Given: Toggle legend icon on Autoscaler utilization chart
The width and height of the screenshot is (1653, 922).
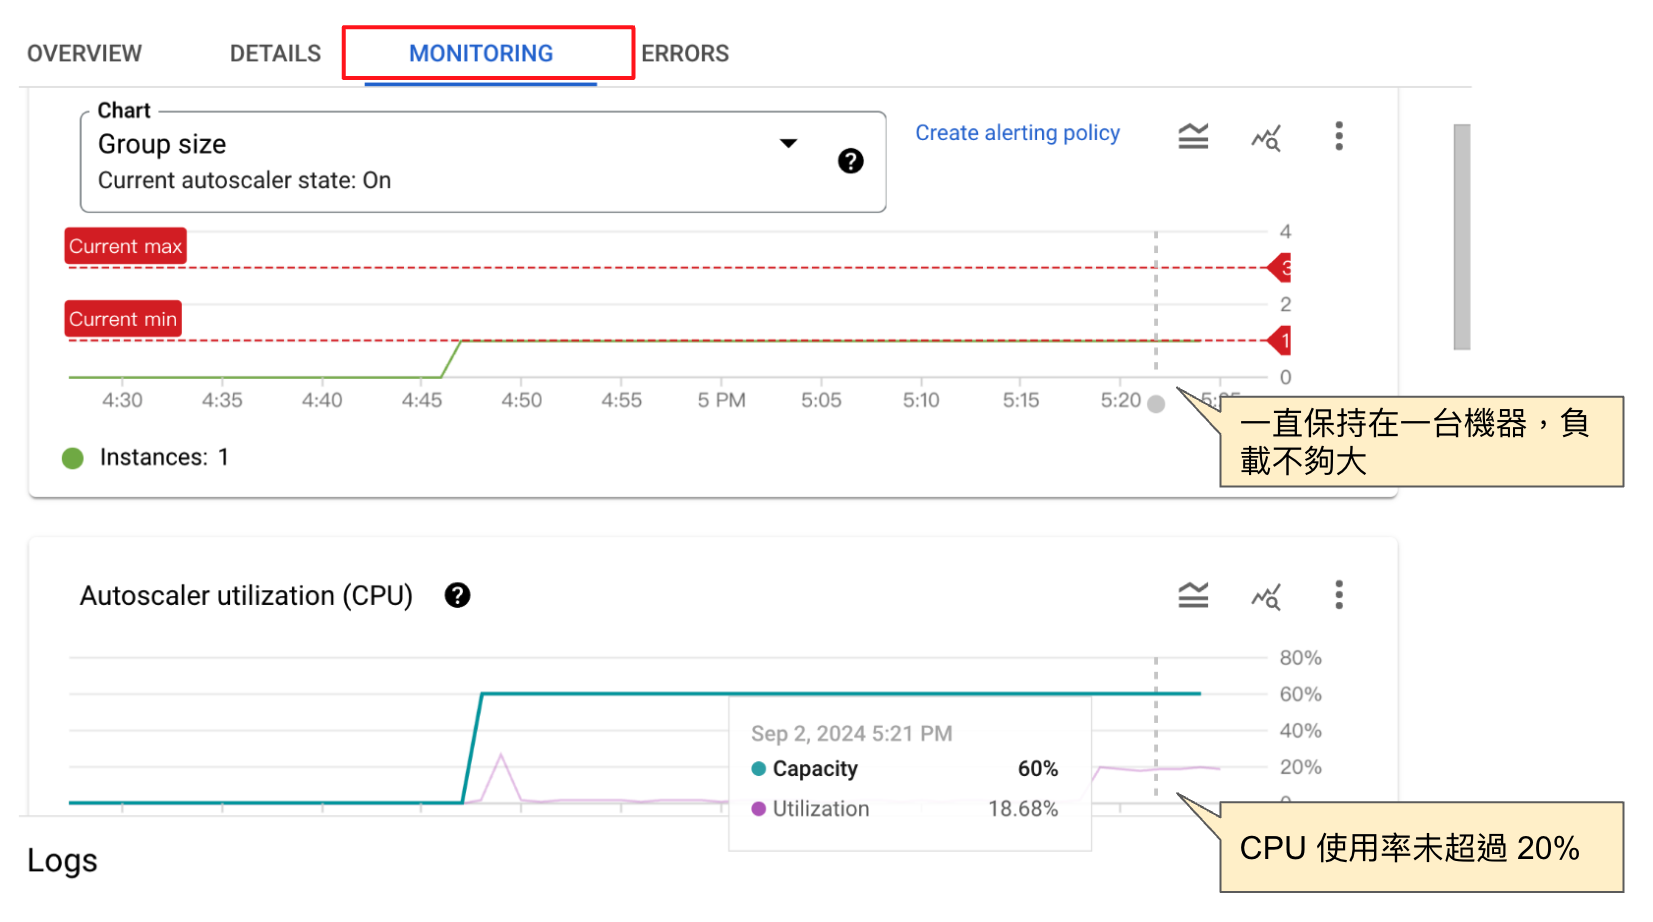Looking at the screenshot, I should coord(1193,596).
